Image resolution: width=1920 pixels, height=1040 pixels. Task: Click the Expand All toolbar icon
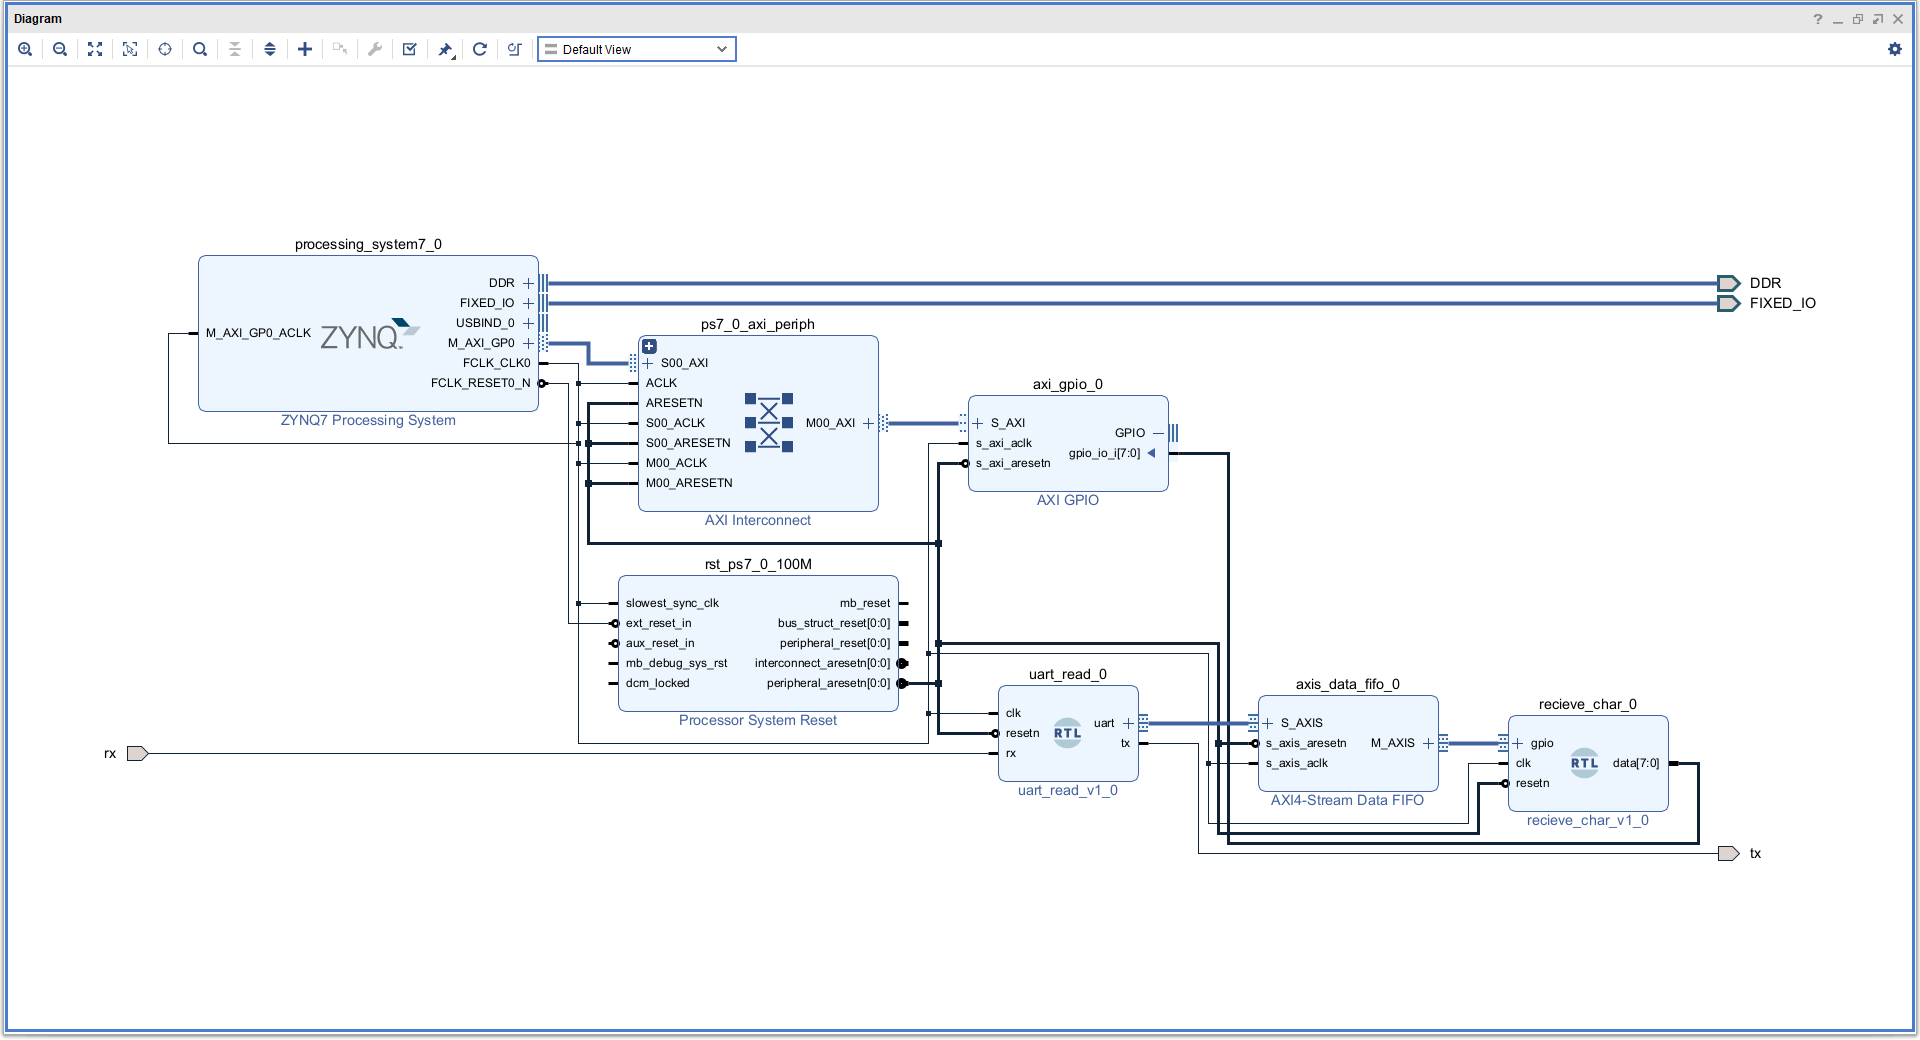270,49
